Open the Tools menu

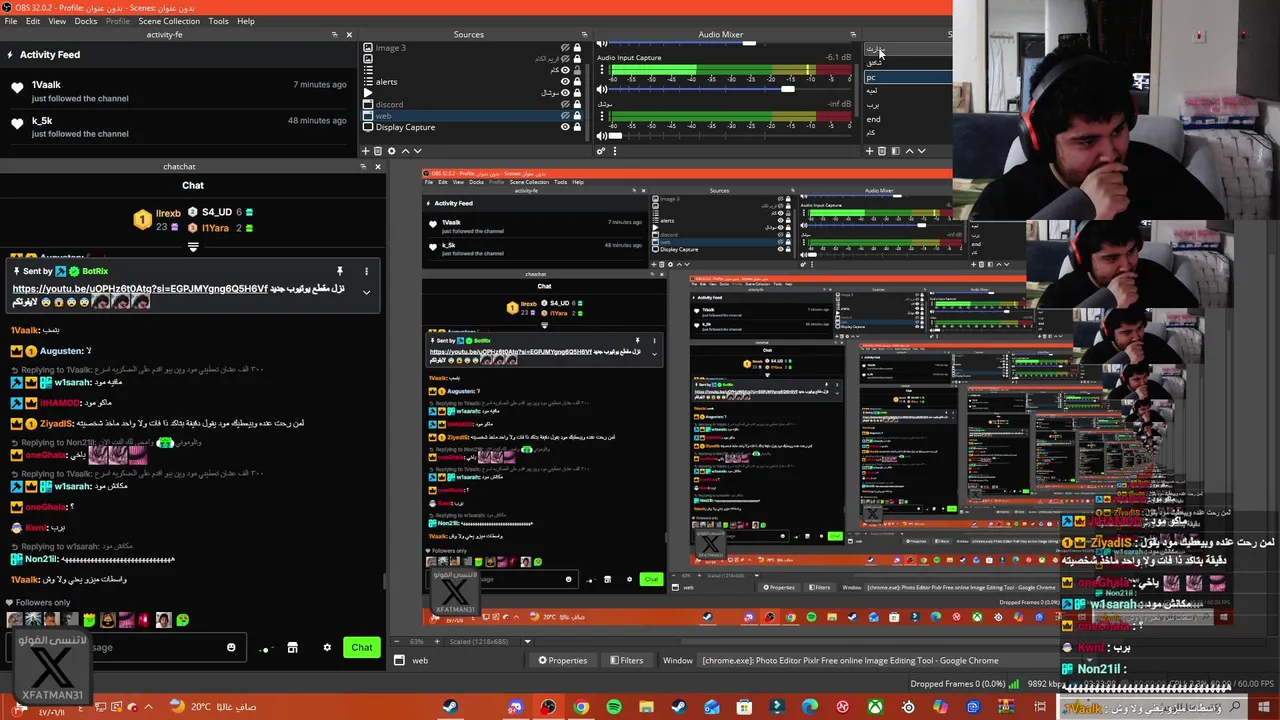(218, 21)
